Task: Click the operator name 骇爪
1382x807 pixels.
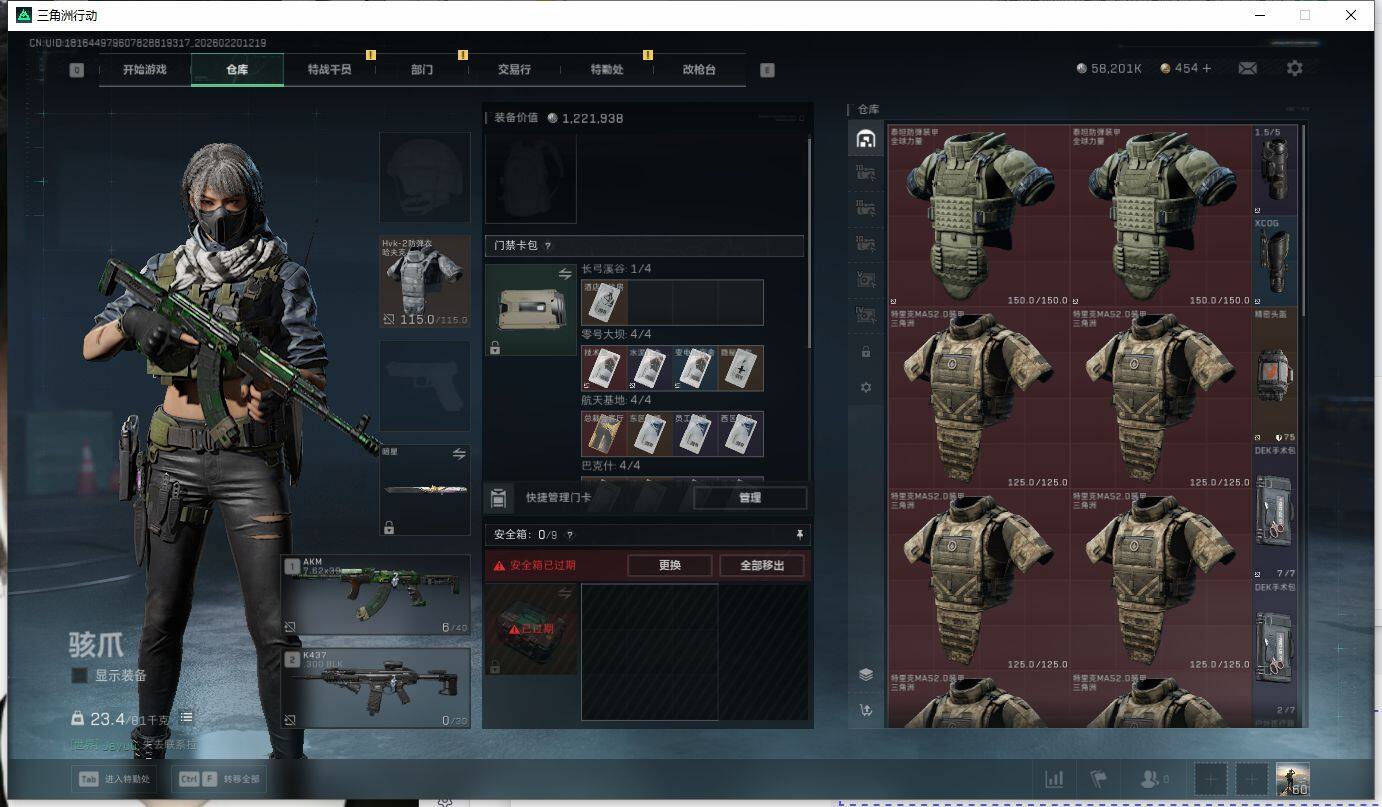Action: click(x=97, y=644)
